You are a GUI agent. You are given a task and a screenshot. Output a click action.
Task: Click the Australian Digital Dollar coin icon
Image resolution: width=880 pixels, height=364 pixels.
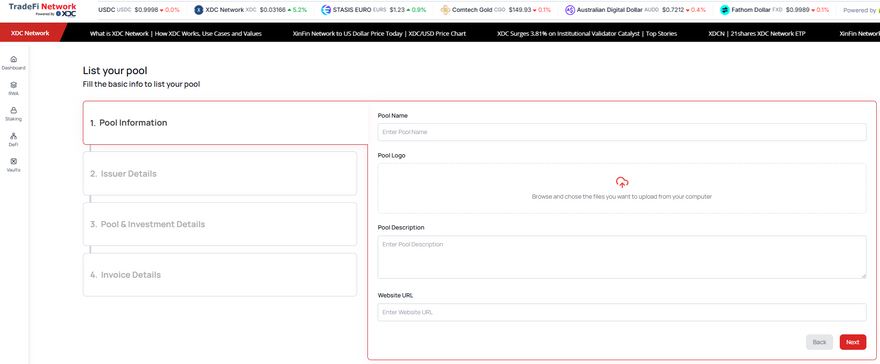tap(570, 10)
